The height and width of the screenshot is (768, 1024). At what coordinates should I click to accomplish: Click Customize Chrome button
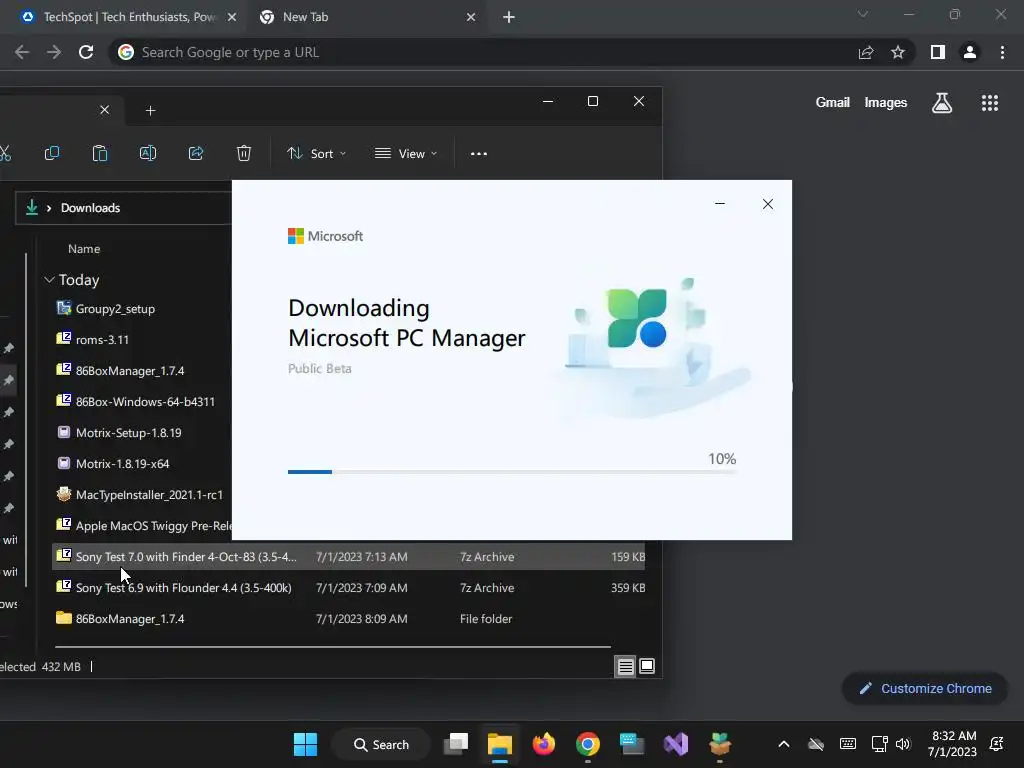[925, 688]
